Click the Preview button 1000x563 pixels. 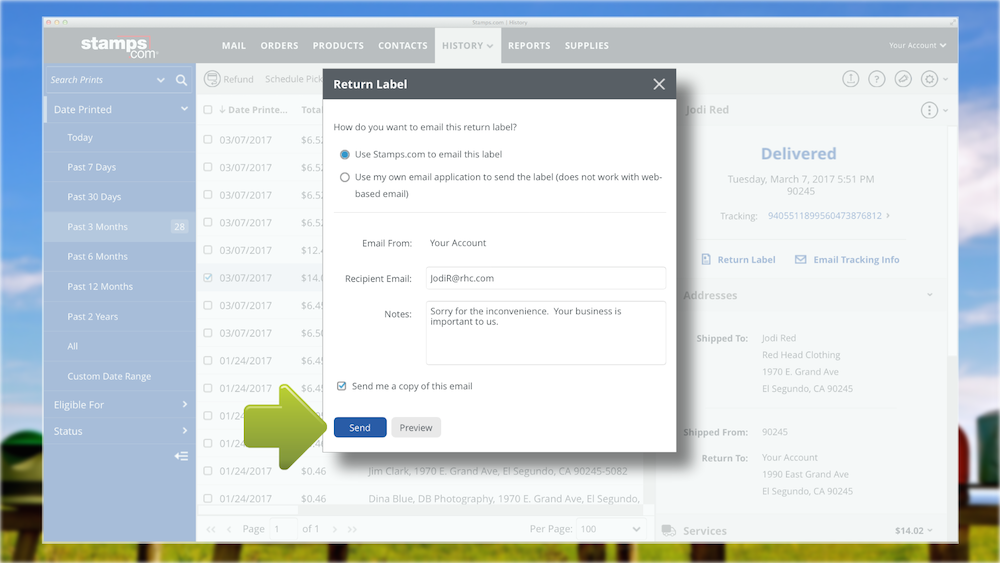(x=416, y=428)
